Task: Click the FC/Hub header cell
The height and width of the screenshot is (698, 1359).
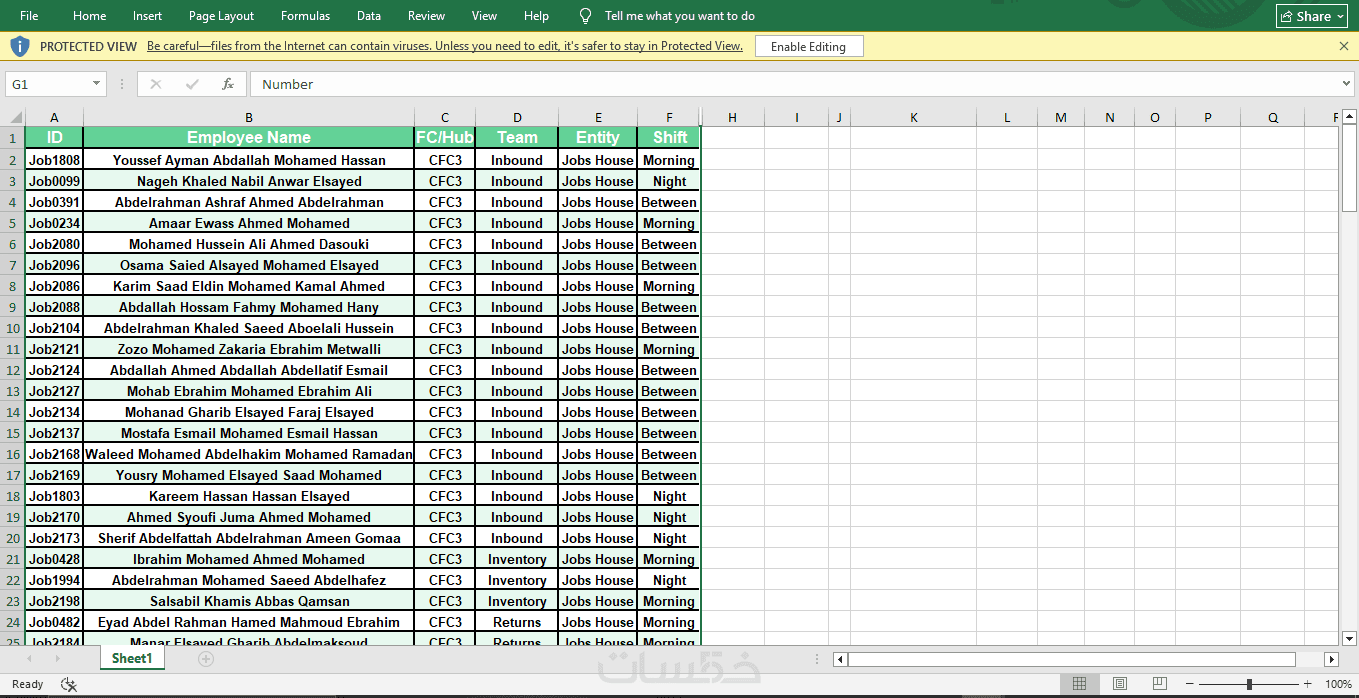Action: 445,137
